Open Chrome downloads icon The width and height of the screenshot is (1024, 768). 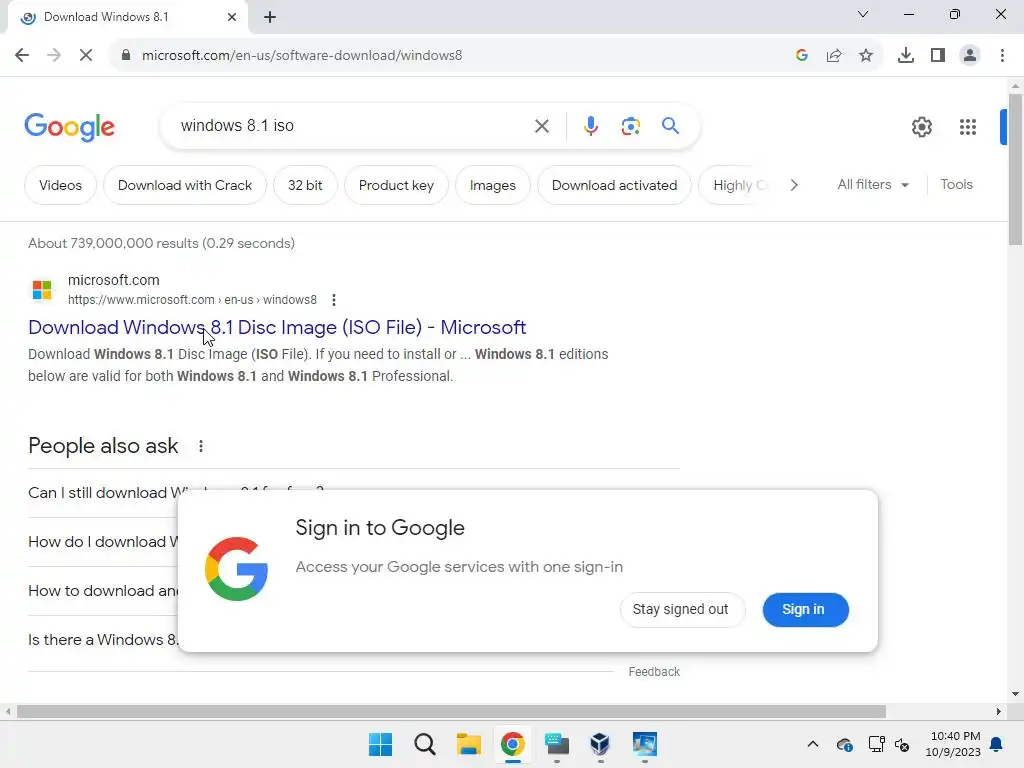(905, 56)
